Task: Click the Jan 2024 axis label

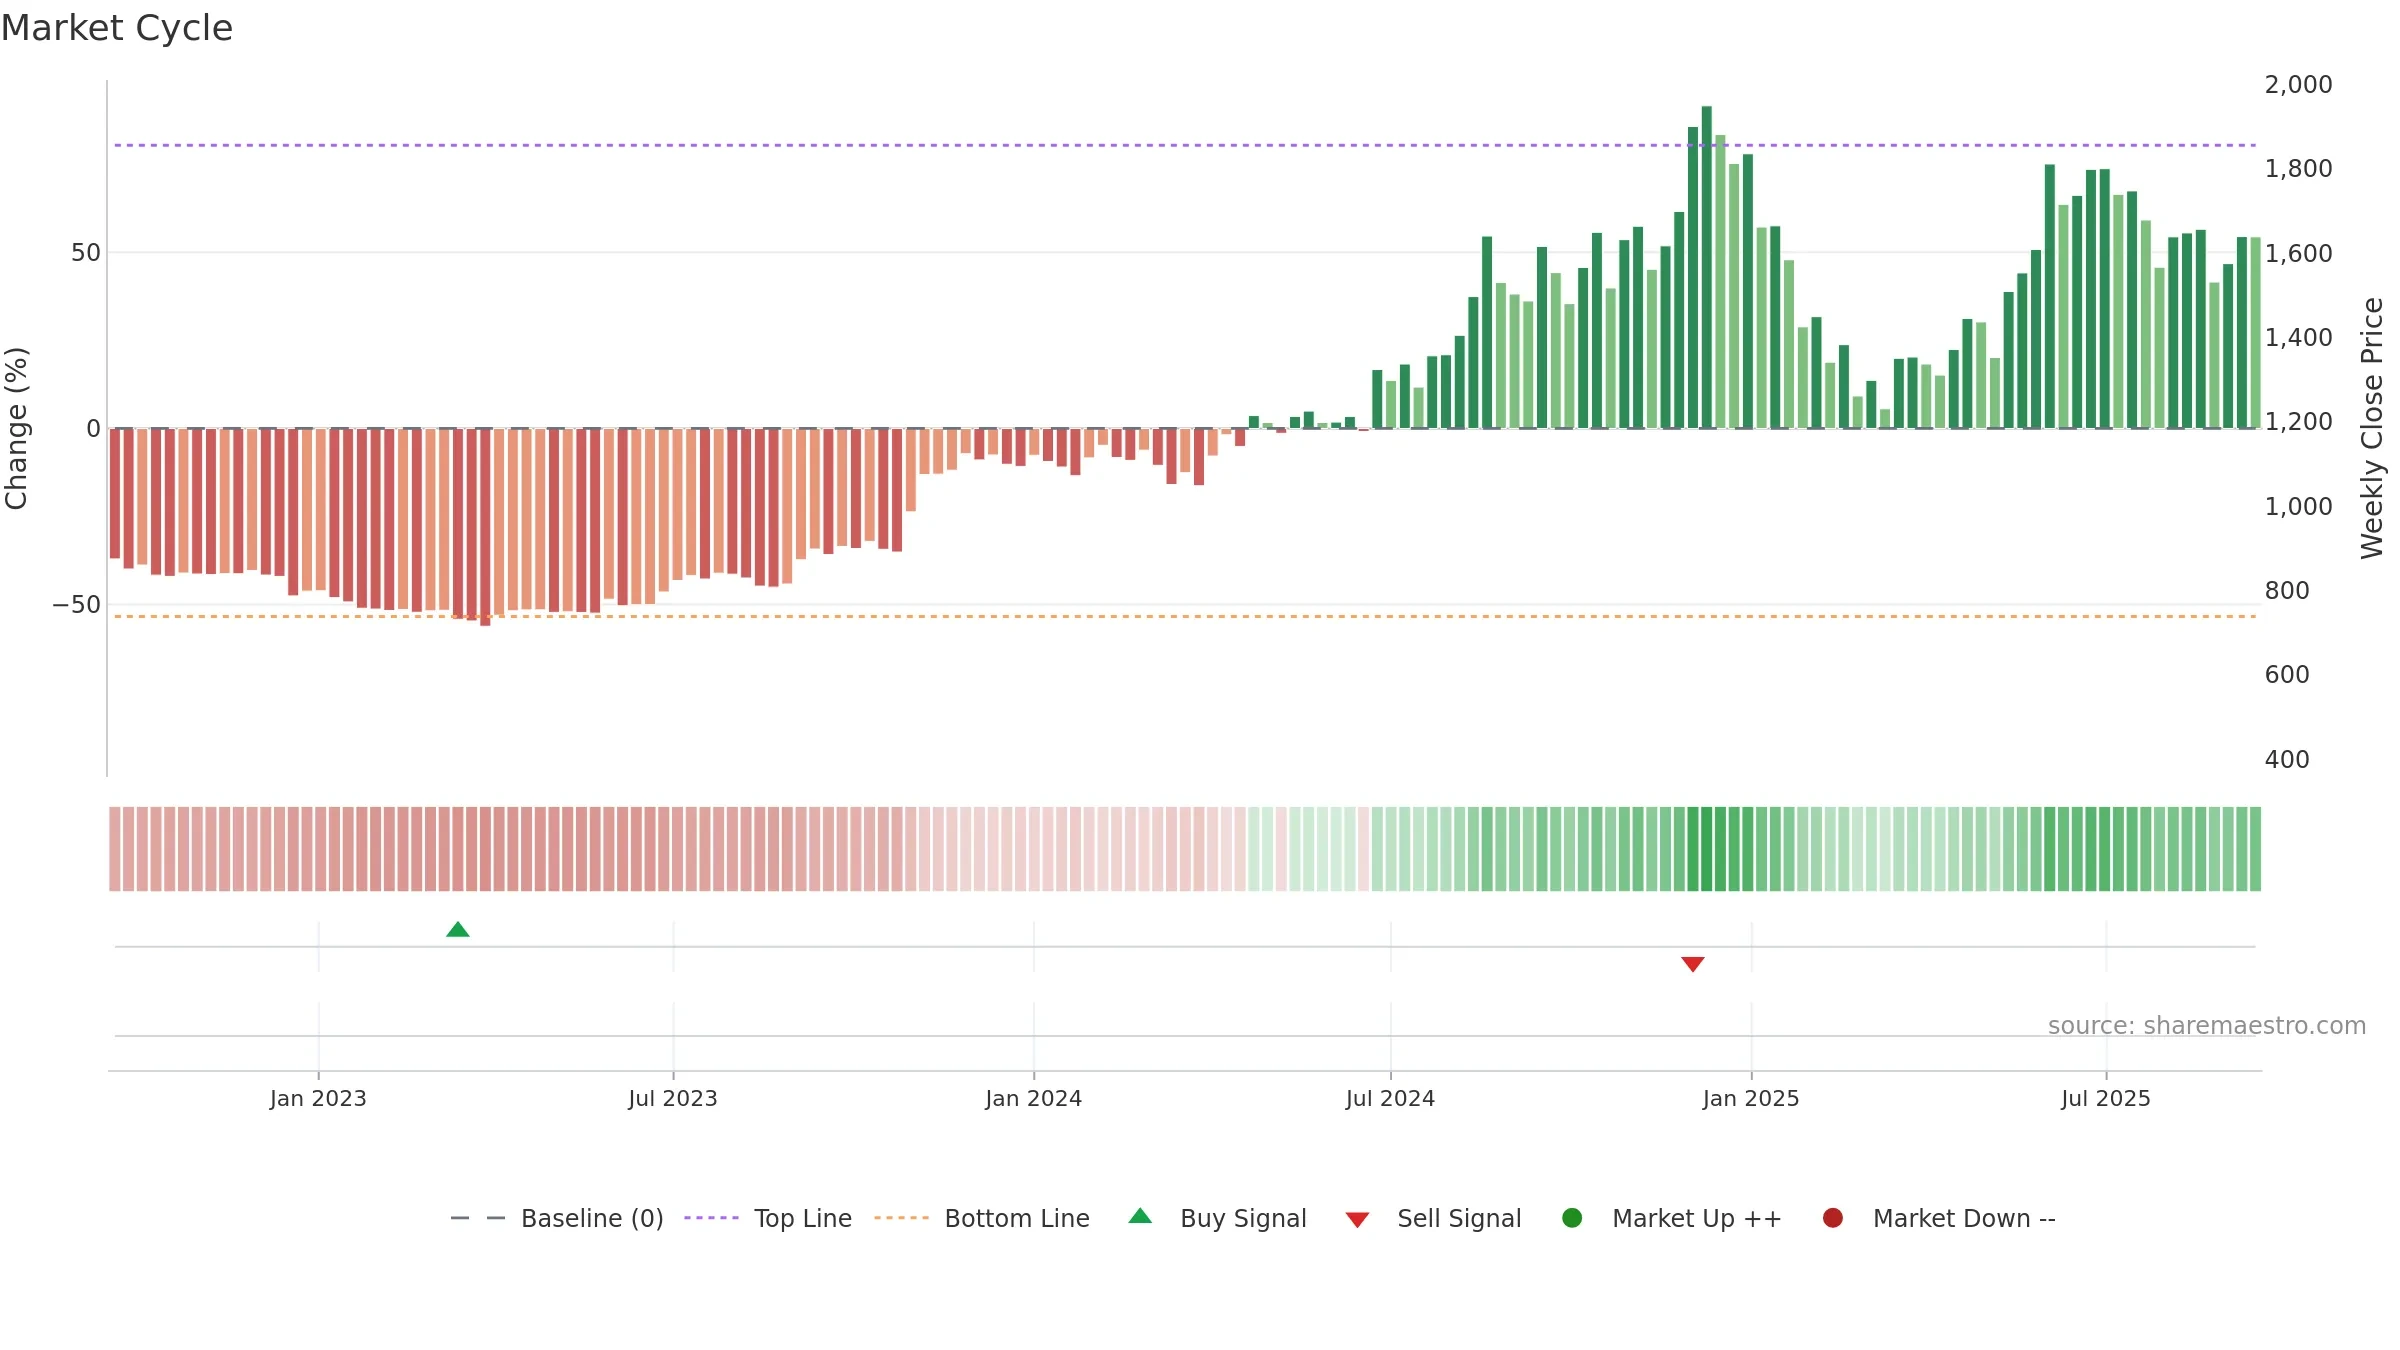Action: click(1034, 1098)
